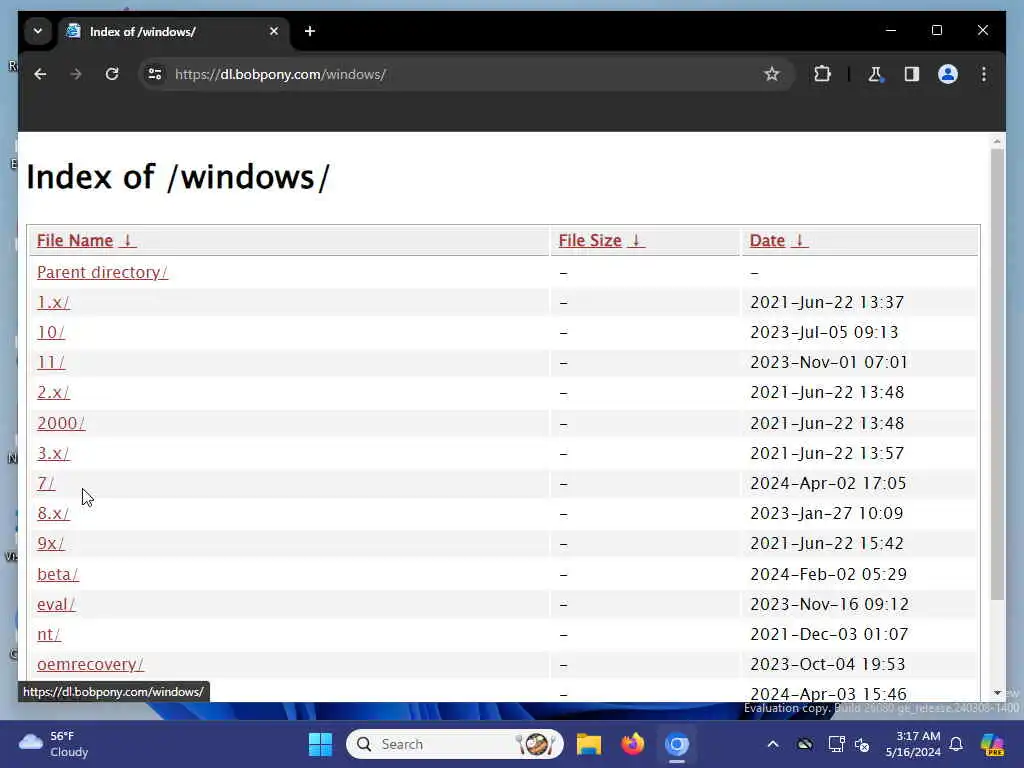The width and height of the screenshot is (1024, 768).
Task: Go back to the previous page
Action: point(40,74)
